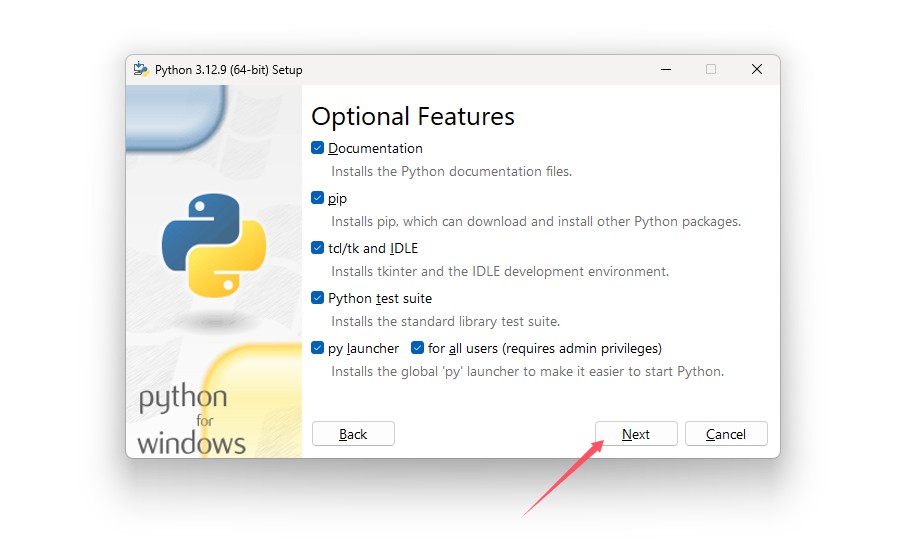This screenshot has width=902, height=544.
Task: Click the Next button
Action: [x=636, y=434]
